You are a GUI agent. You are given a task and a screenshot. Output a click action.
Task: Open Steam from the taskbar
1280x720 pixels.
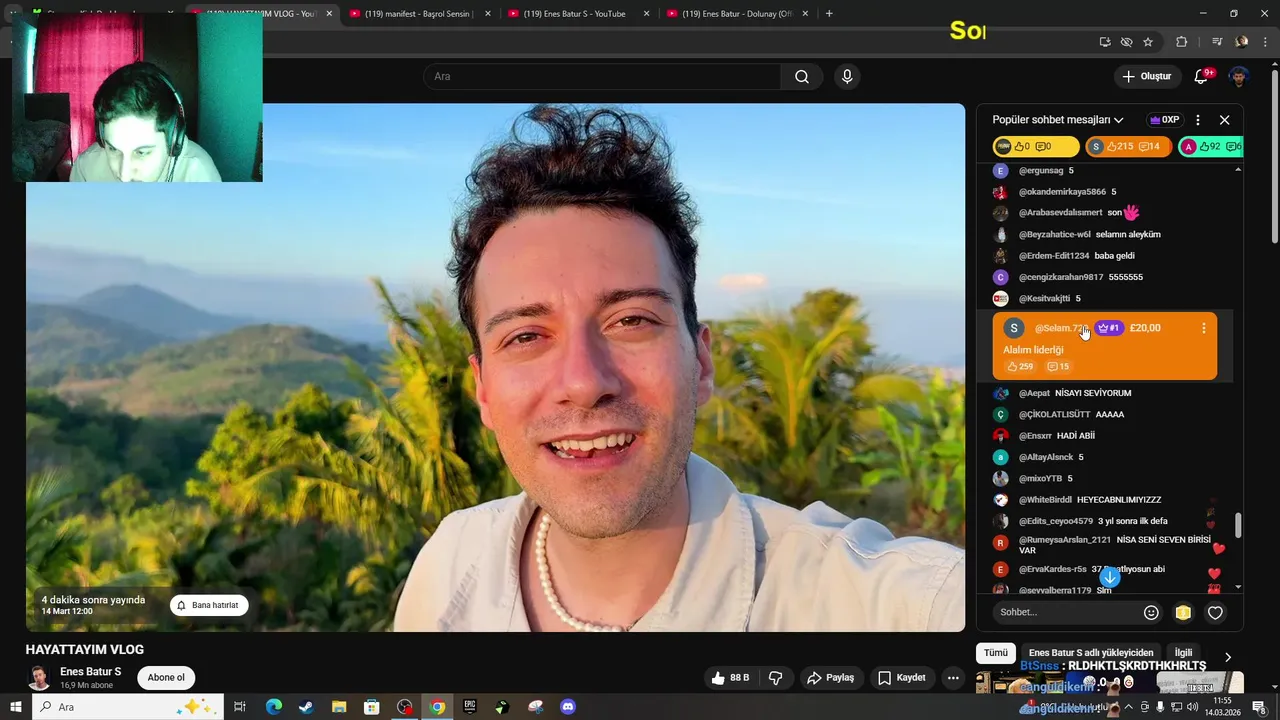tap(306, 707)
